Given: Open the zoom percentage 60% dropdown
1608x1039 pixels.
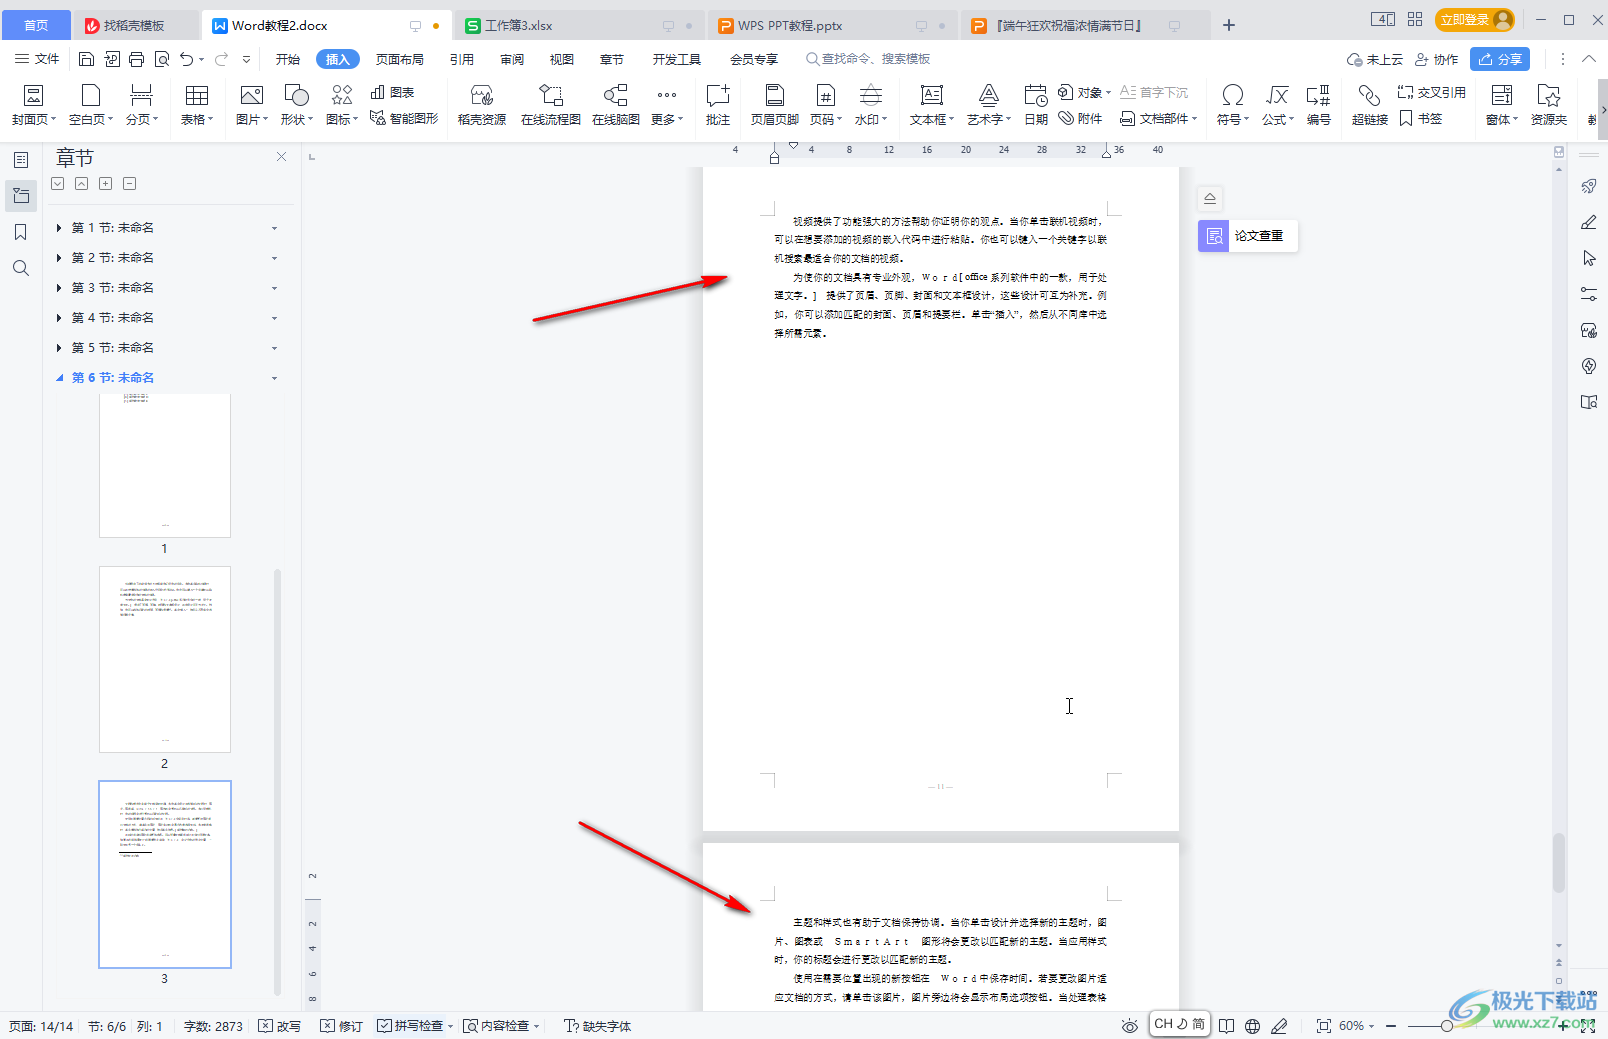Looking at the screenshot, I should (x=1357, y=1026).
